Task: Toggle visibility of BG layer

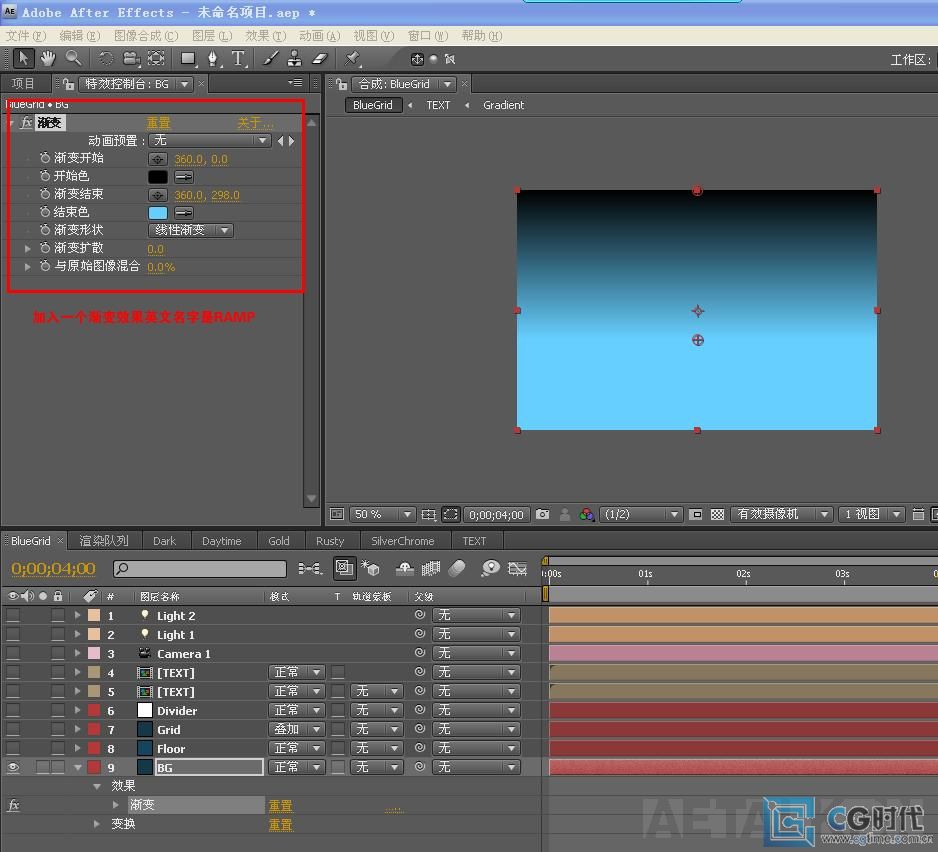Action: click(13, 768)
